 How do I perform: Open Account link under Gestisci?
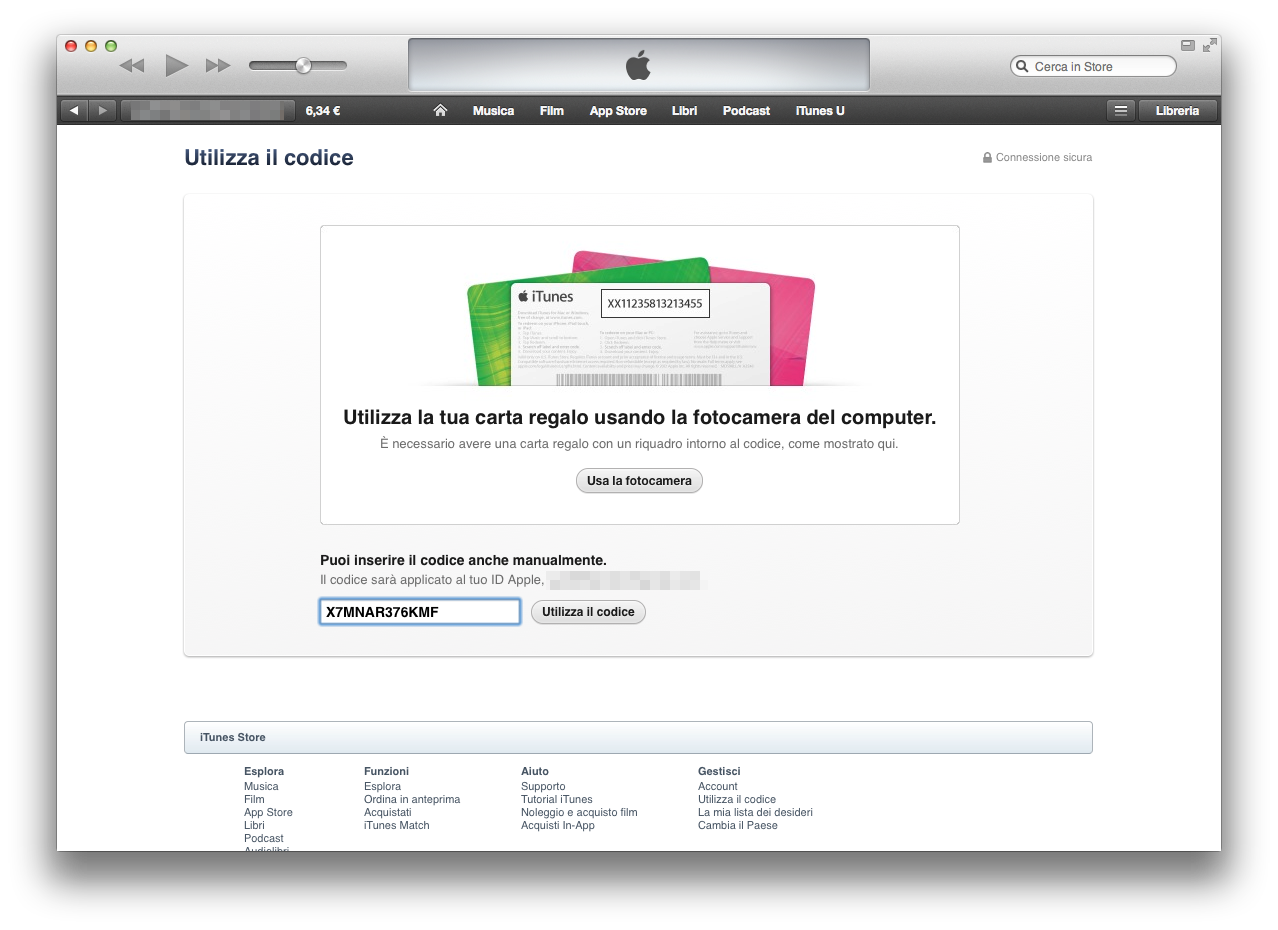point(718,787)
